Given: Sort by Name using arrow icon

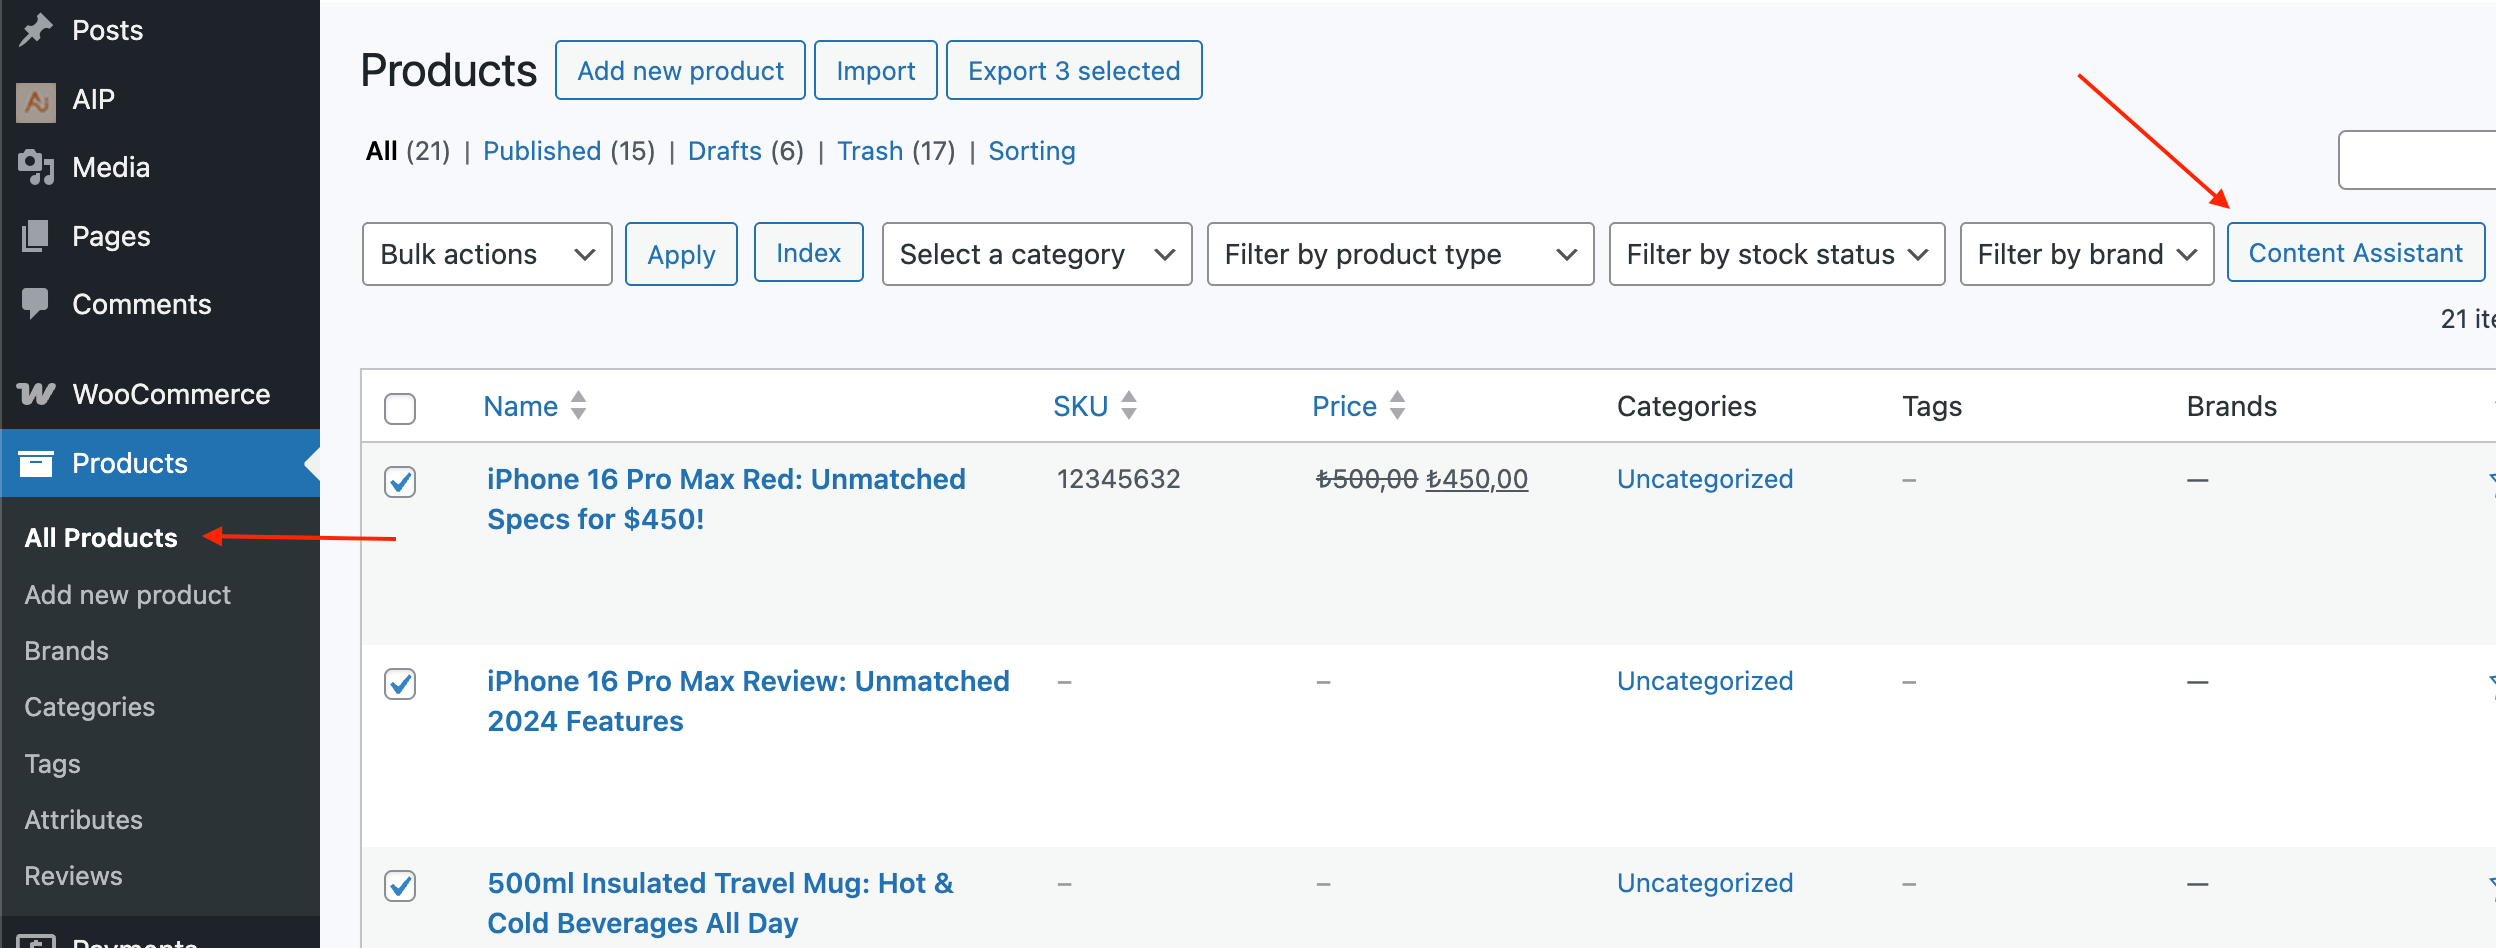Looking at the screenshot, I should click(578, 405).
